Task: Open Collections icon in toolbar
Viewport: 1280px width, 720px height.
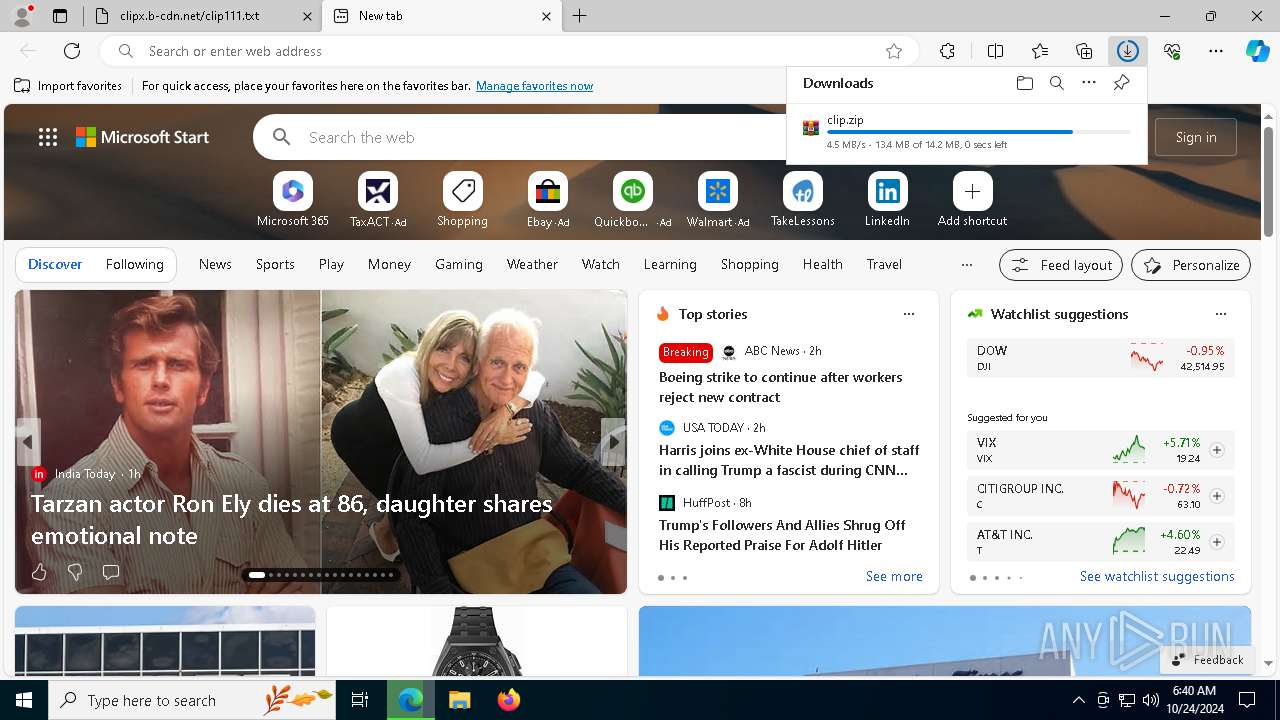Action: click(1084, 51)
